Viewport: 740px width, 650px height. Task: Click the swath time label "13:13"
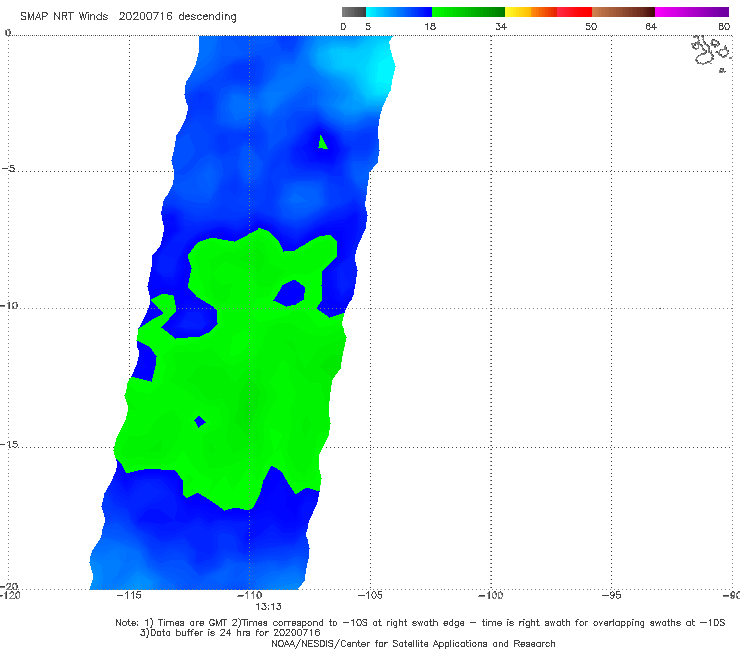click(x=269, y=607)
